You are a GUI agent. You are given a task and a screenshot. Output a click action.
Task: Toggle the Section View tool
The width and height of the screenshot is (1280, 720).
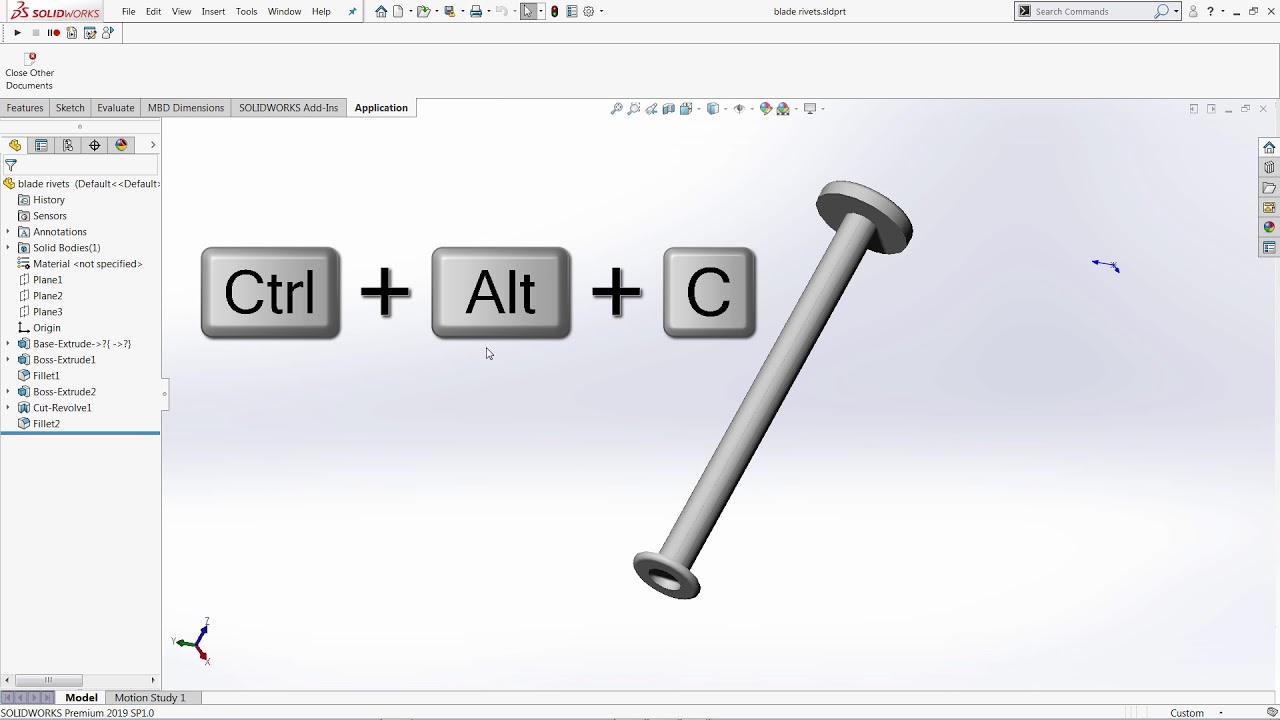(669, 108)
